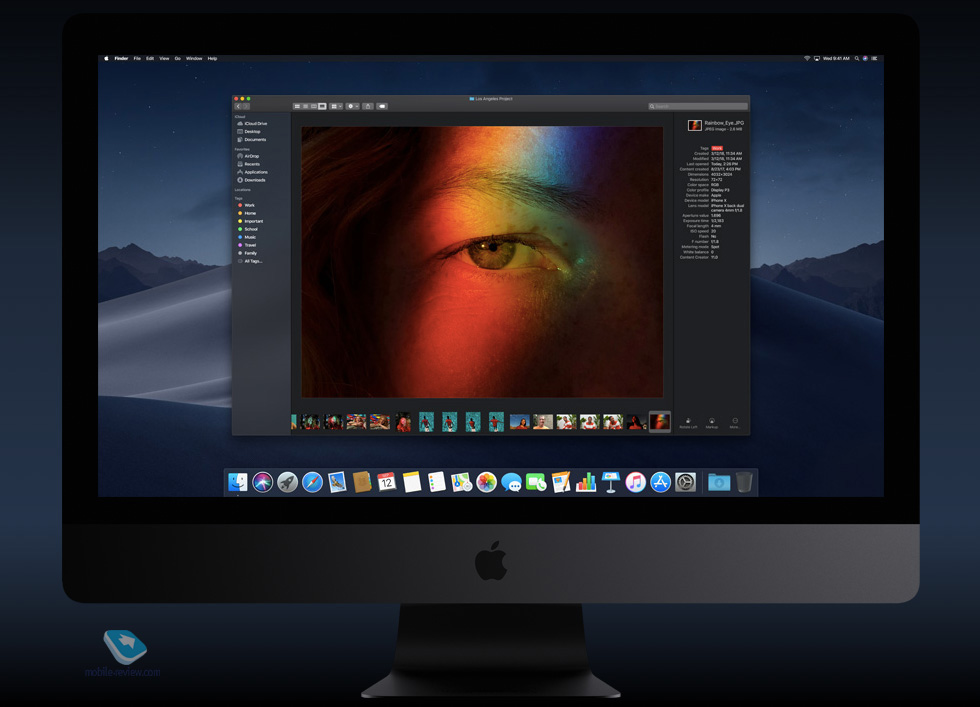This screenshot has height=707, width=980.
Task: Show All Tags in the sidebar
Action: coord(253,261)
